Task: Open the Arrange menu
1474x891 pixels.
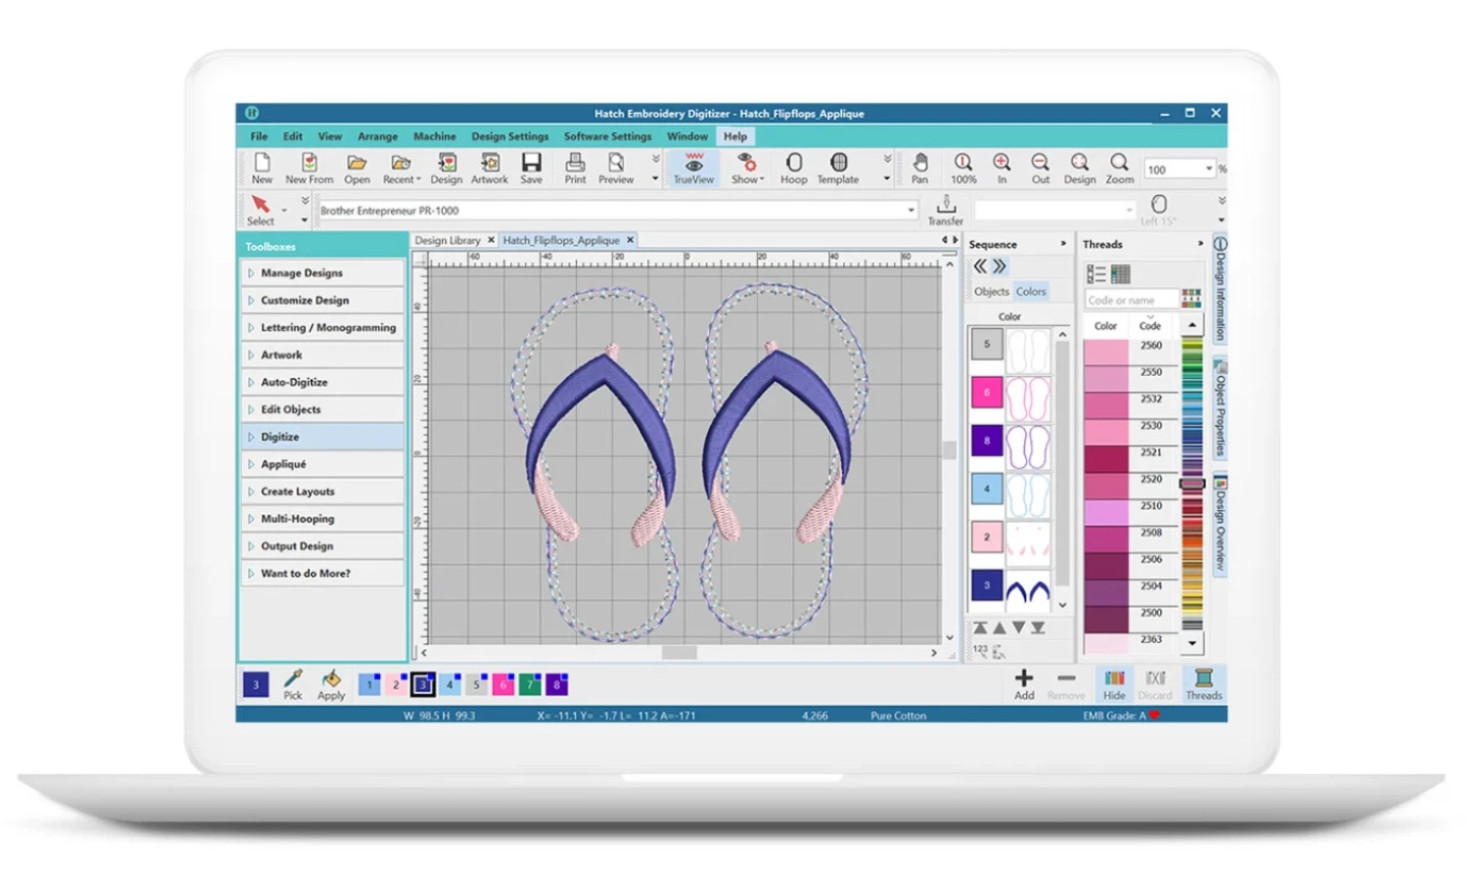Action: click(378, 136)
